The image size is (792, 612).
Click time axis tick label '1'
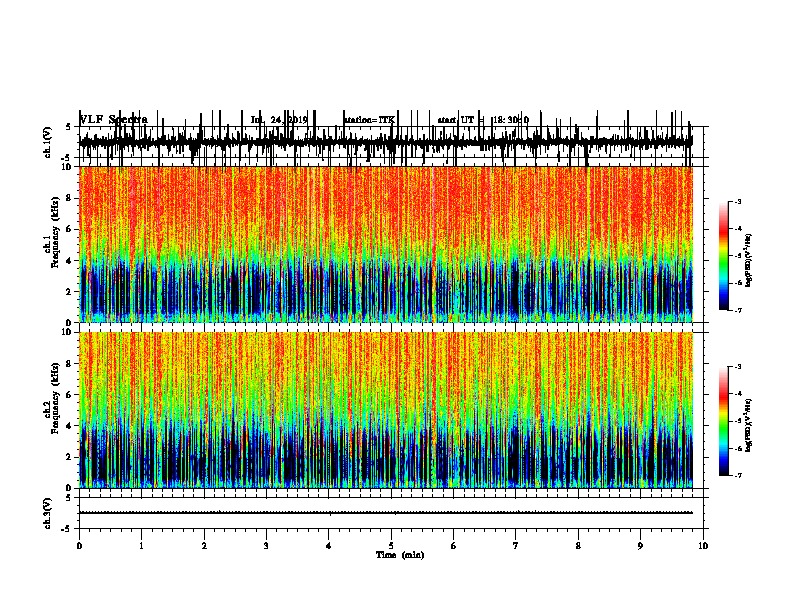[x=141, y=546]
